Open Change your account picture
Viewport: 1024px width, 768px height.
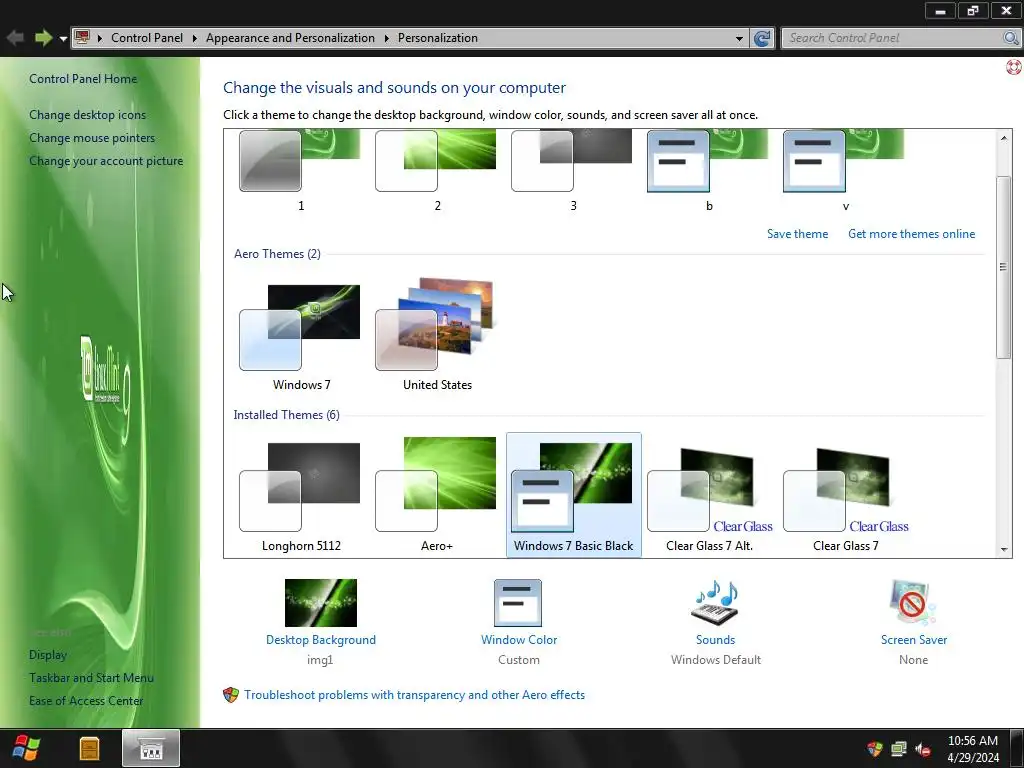[x=106, y=161]
